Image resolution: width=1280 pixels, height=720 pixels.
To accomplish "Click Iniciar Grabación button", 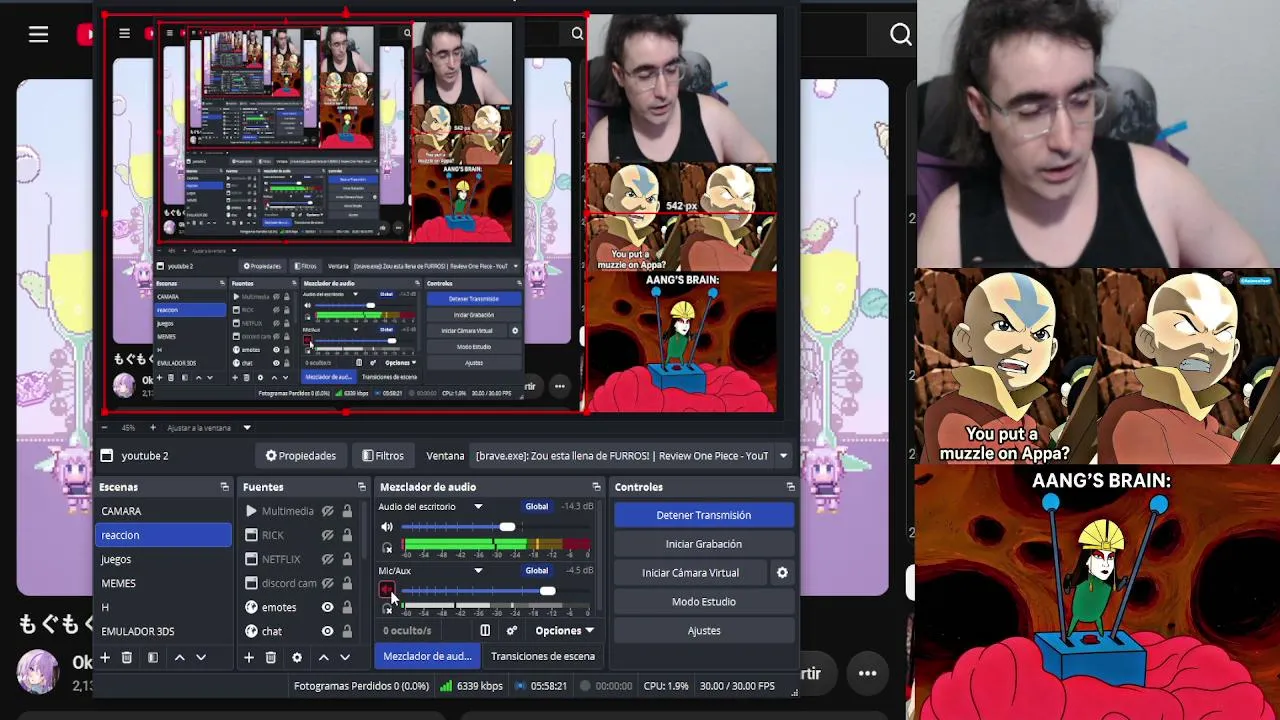I will [704, 544].
